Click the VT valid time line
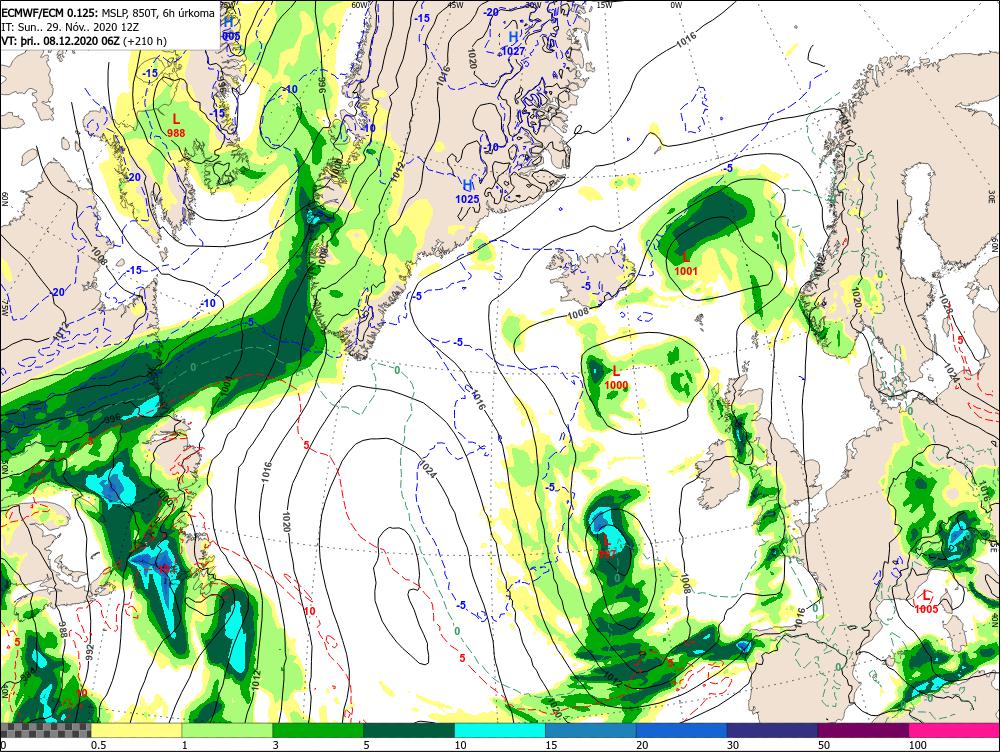Image resolution: width=1000 pixels, height=752 pixels. tap(84, 41)
